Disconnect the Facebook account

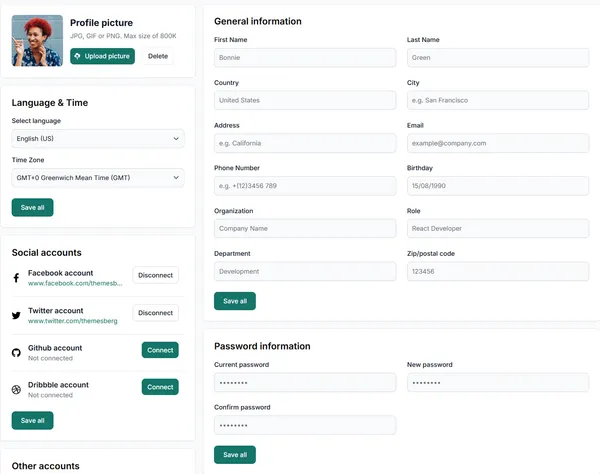[x=155, y=275]
